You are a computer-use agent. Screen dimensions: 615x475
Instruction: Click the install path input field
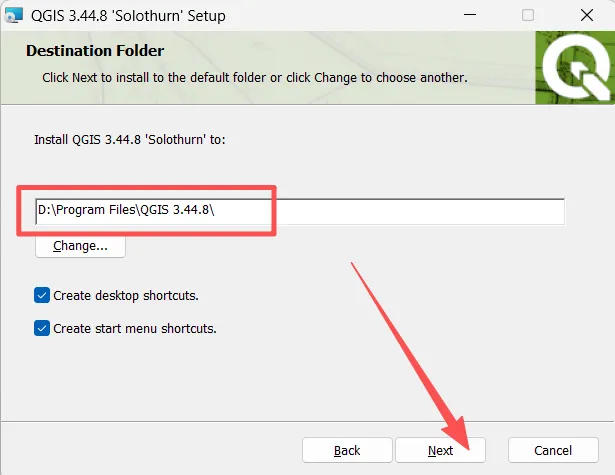click(x=300, y=212)
